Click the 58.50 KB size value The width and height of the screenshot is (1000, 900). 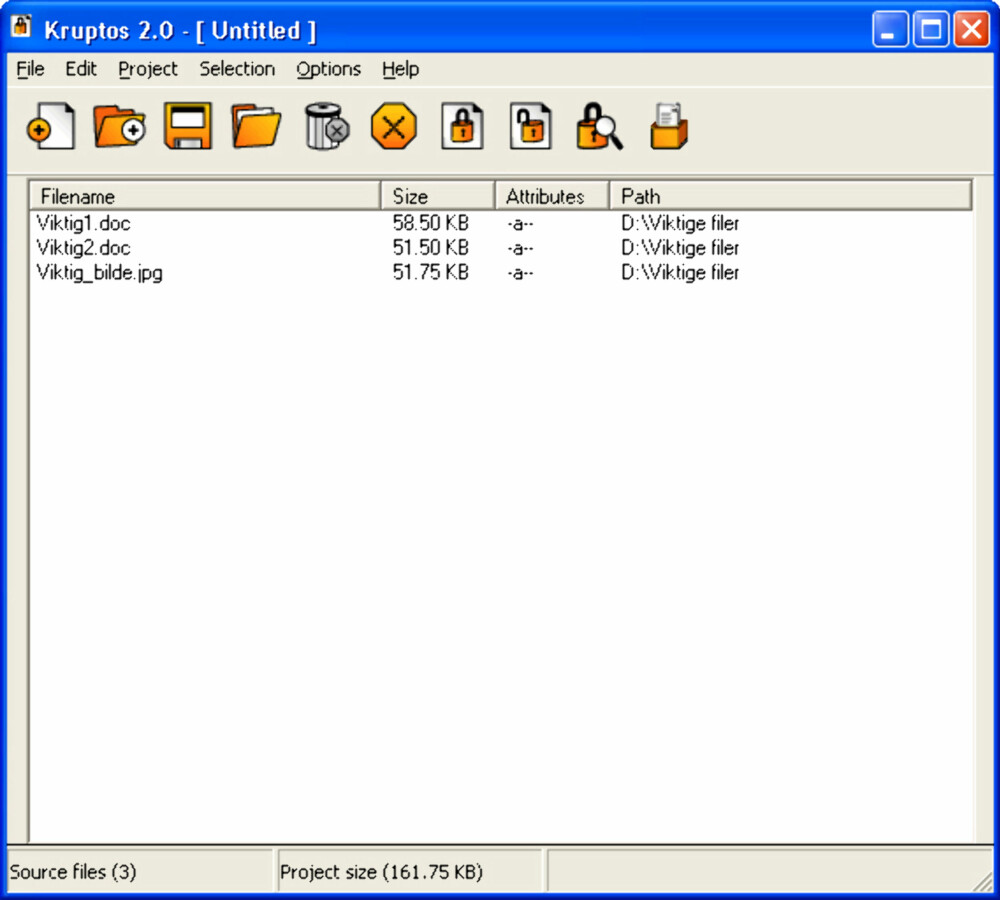430,223
